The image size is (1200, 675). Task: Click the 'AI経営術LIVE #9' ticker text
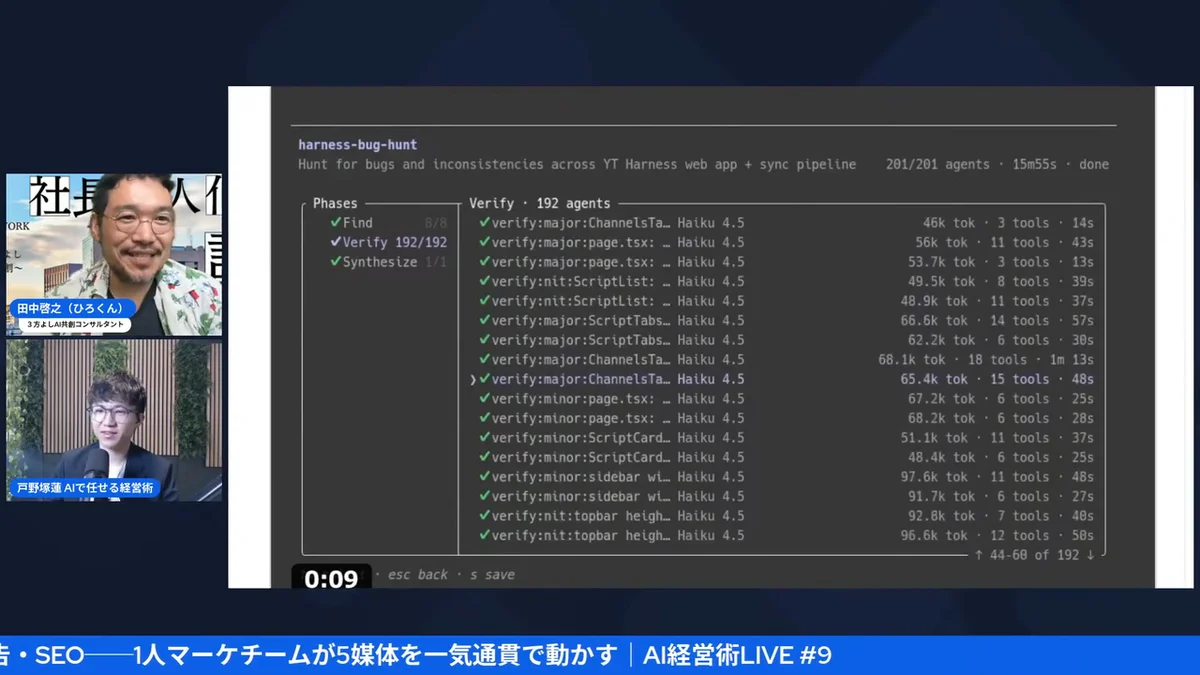coord(738,656)
